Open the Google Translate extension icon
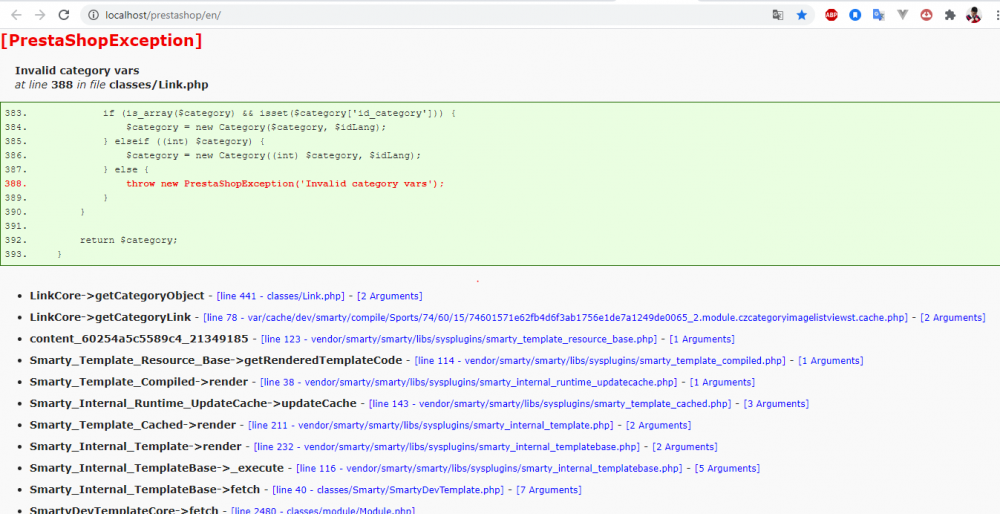Screen dimensions: 1000x514 click(878, 15)
